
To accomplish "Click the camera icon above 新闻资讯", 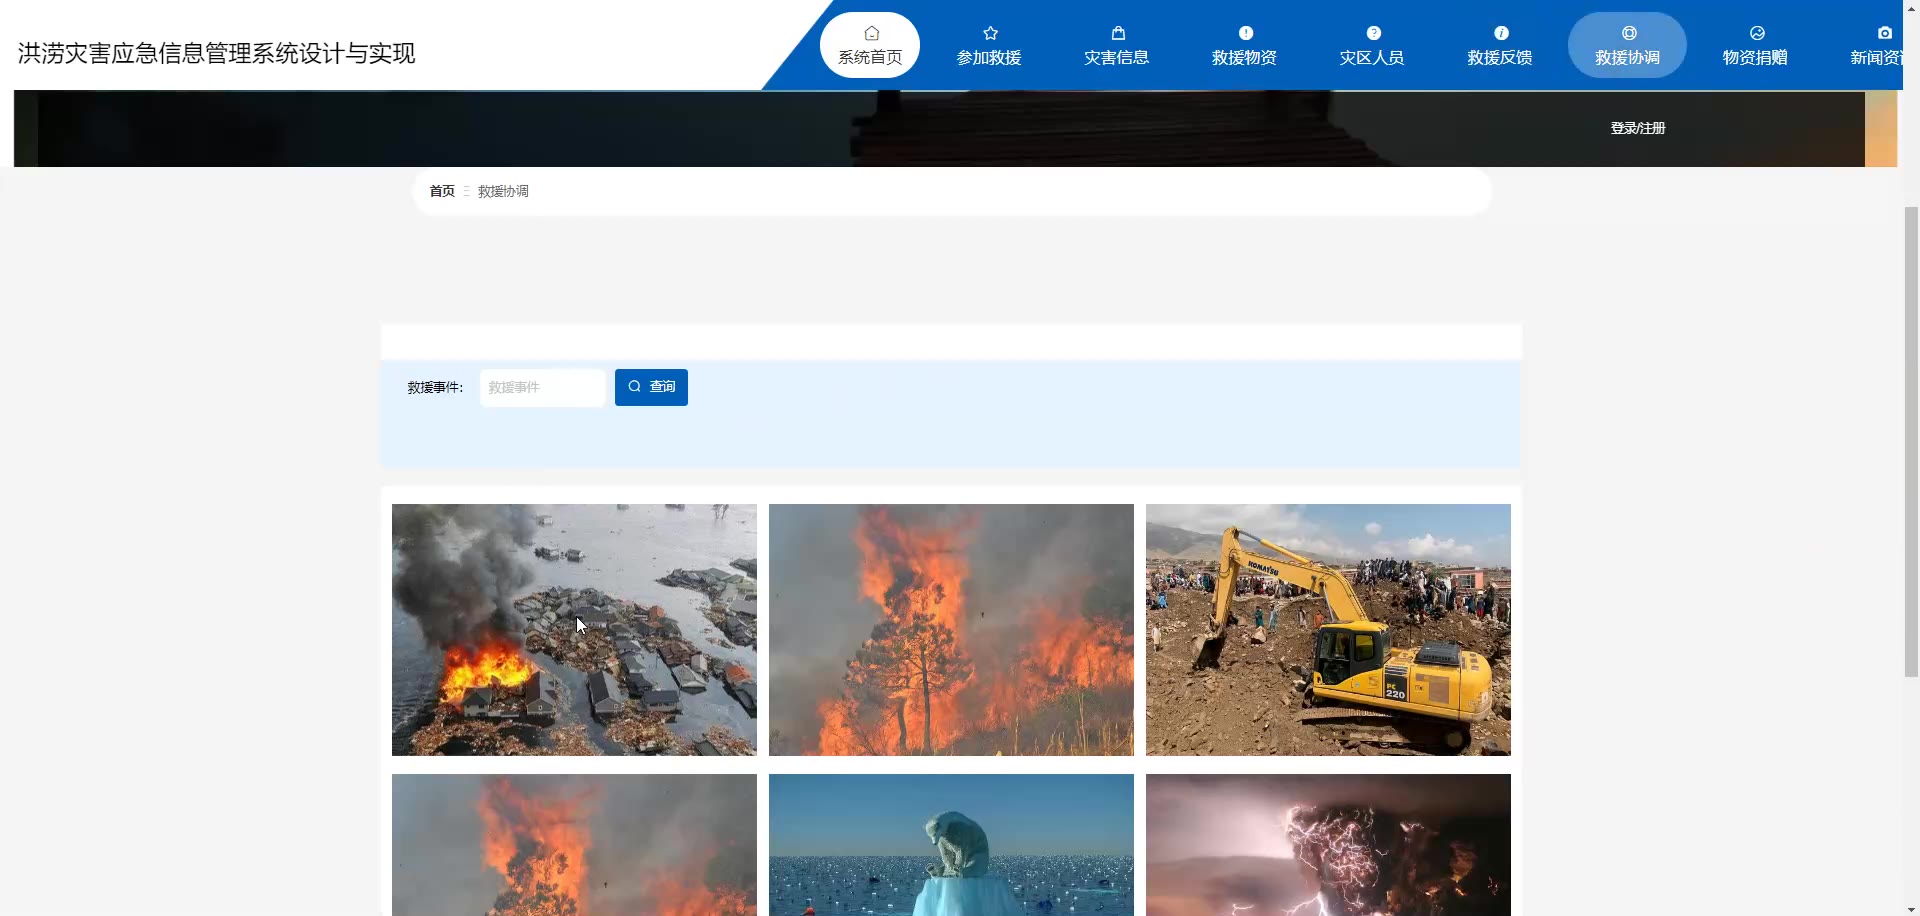I will (1884, 33).
